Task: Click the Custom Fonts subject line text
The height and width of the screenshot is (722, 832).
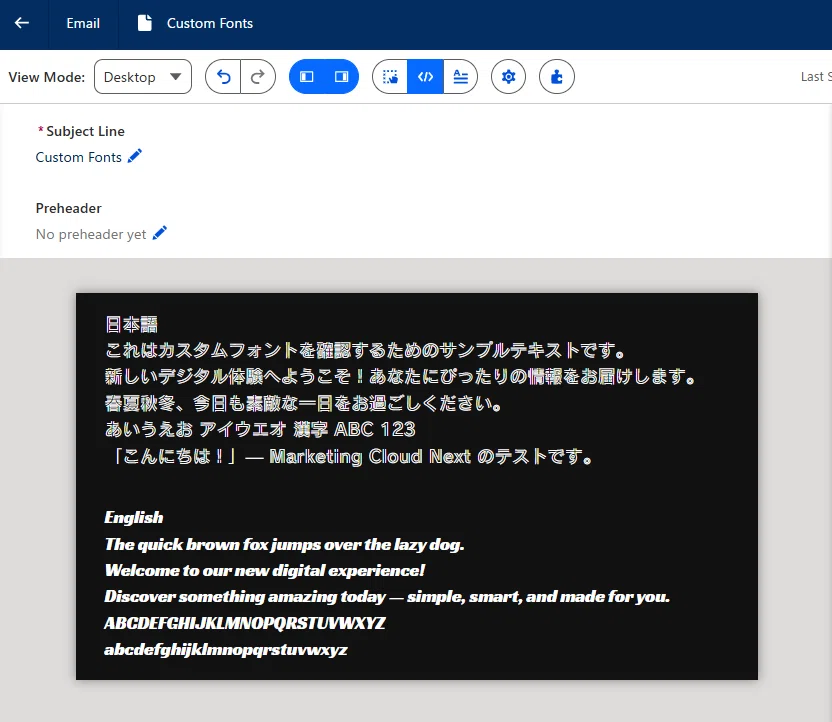Action: pyautogui.click(x=79, y=157)
